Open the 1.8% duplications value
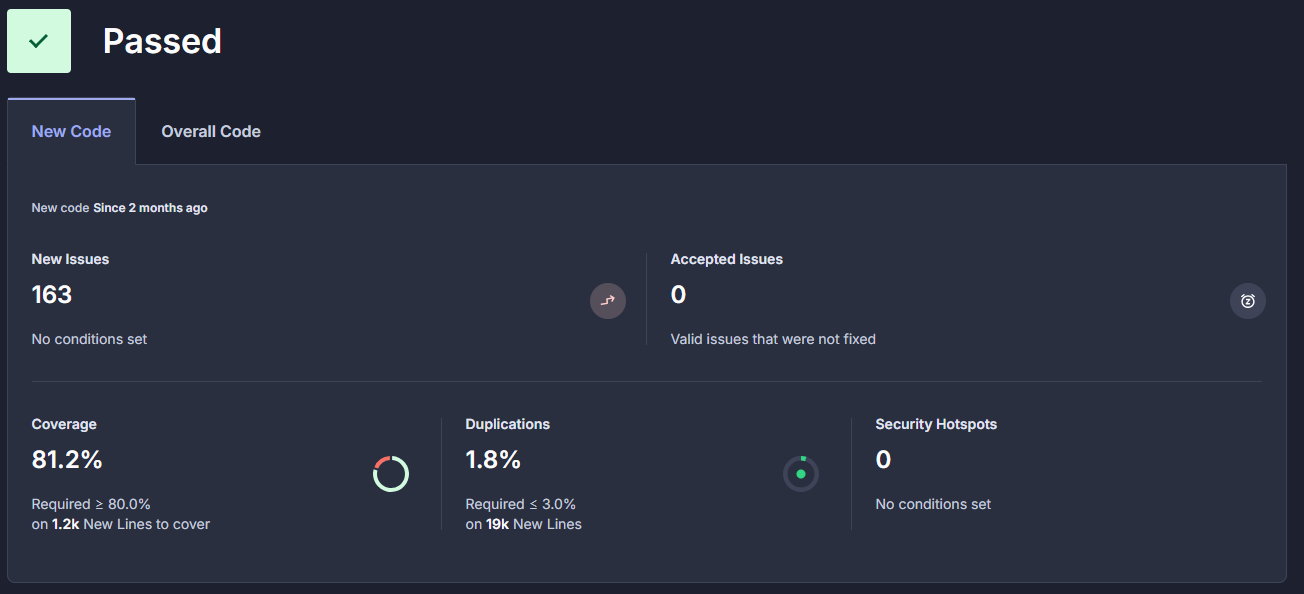The image size is (1304, 594). (x=493, y=460)
